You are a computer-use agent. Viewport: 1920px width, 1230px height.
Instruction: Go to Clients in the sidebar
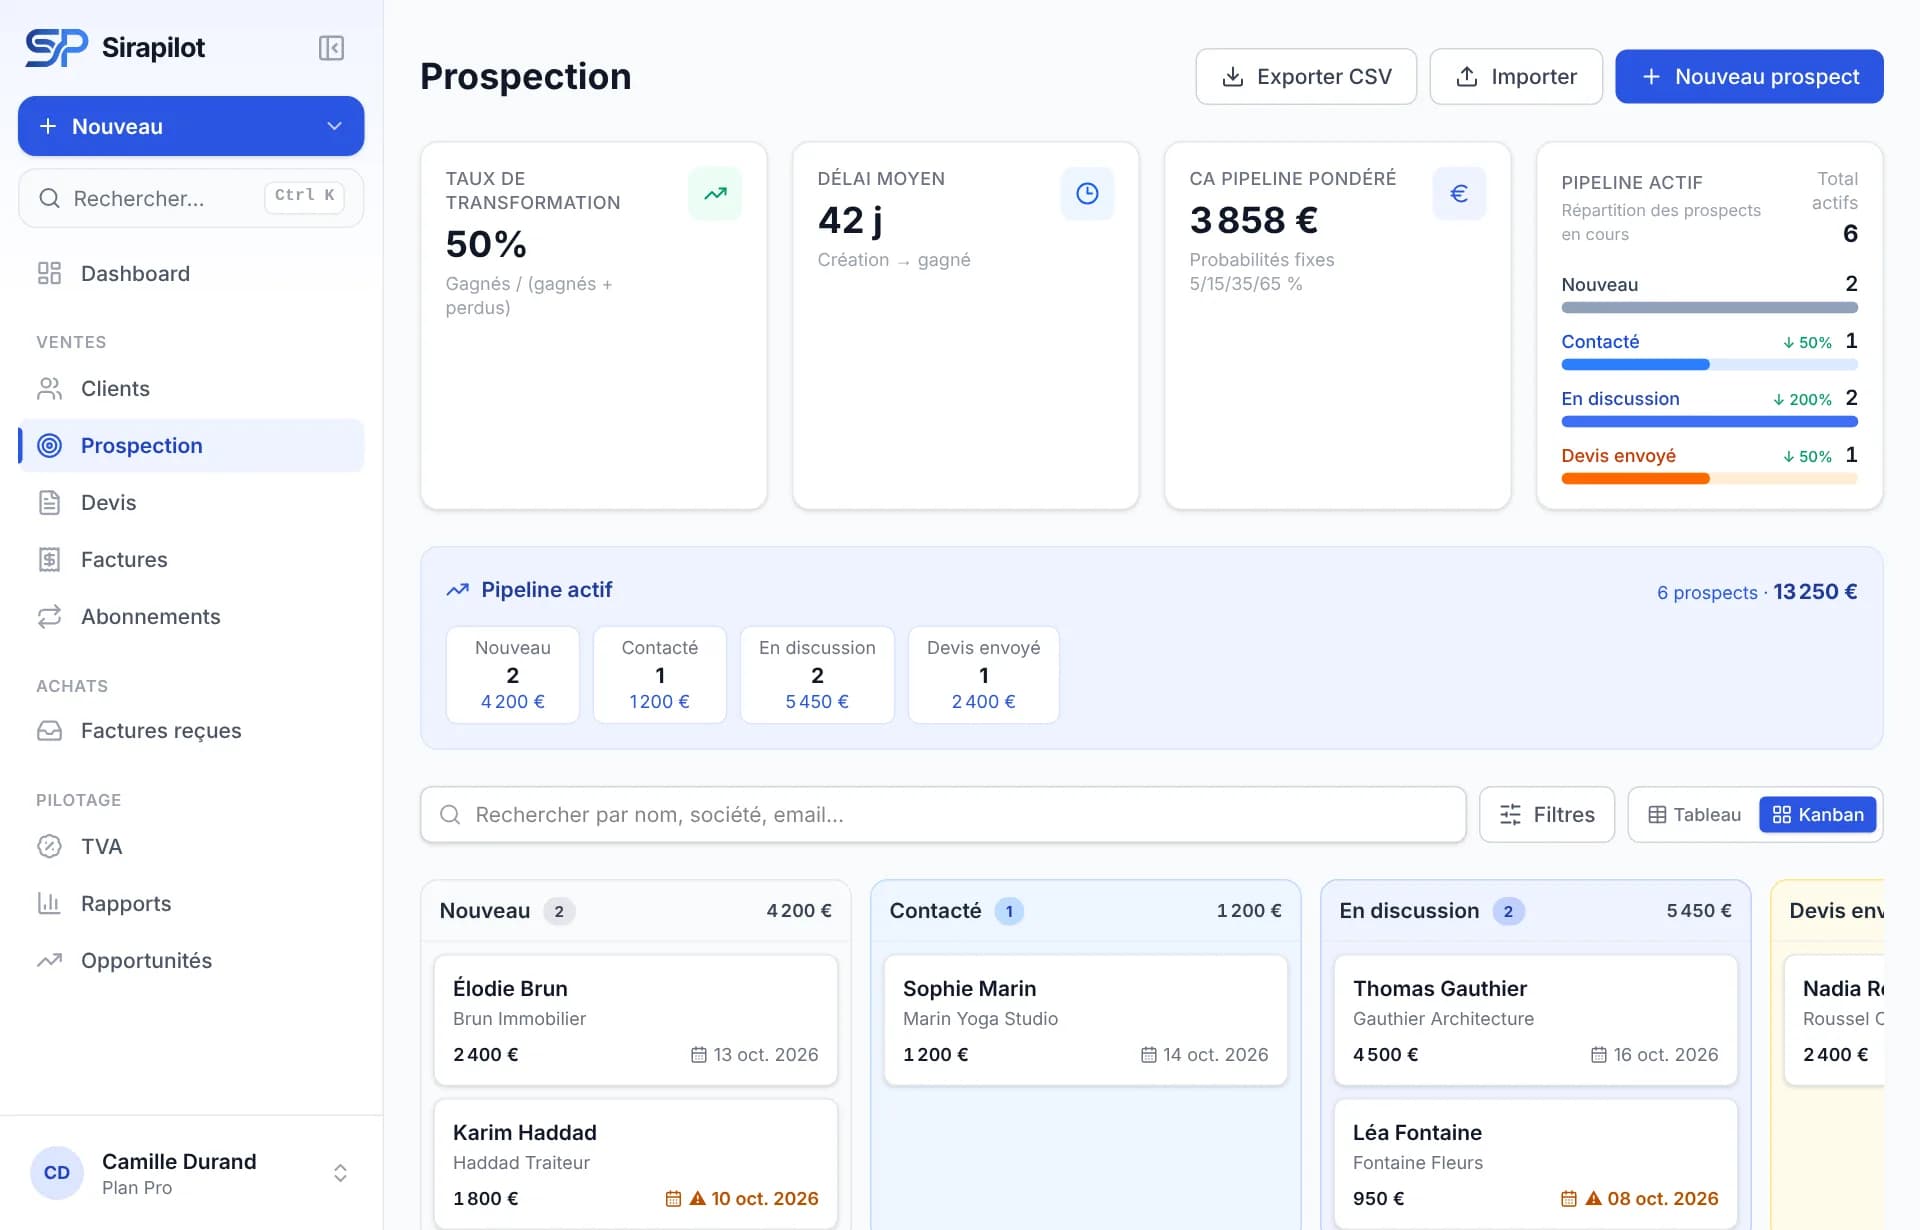coord(191,388)
